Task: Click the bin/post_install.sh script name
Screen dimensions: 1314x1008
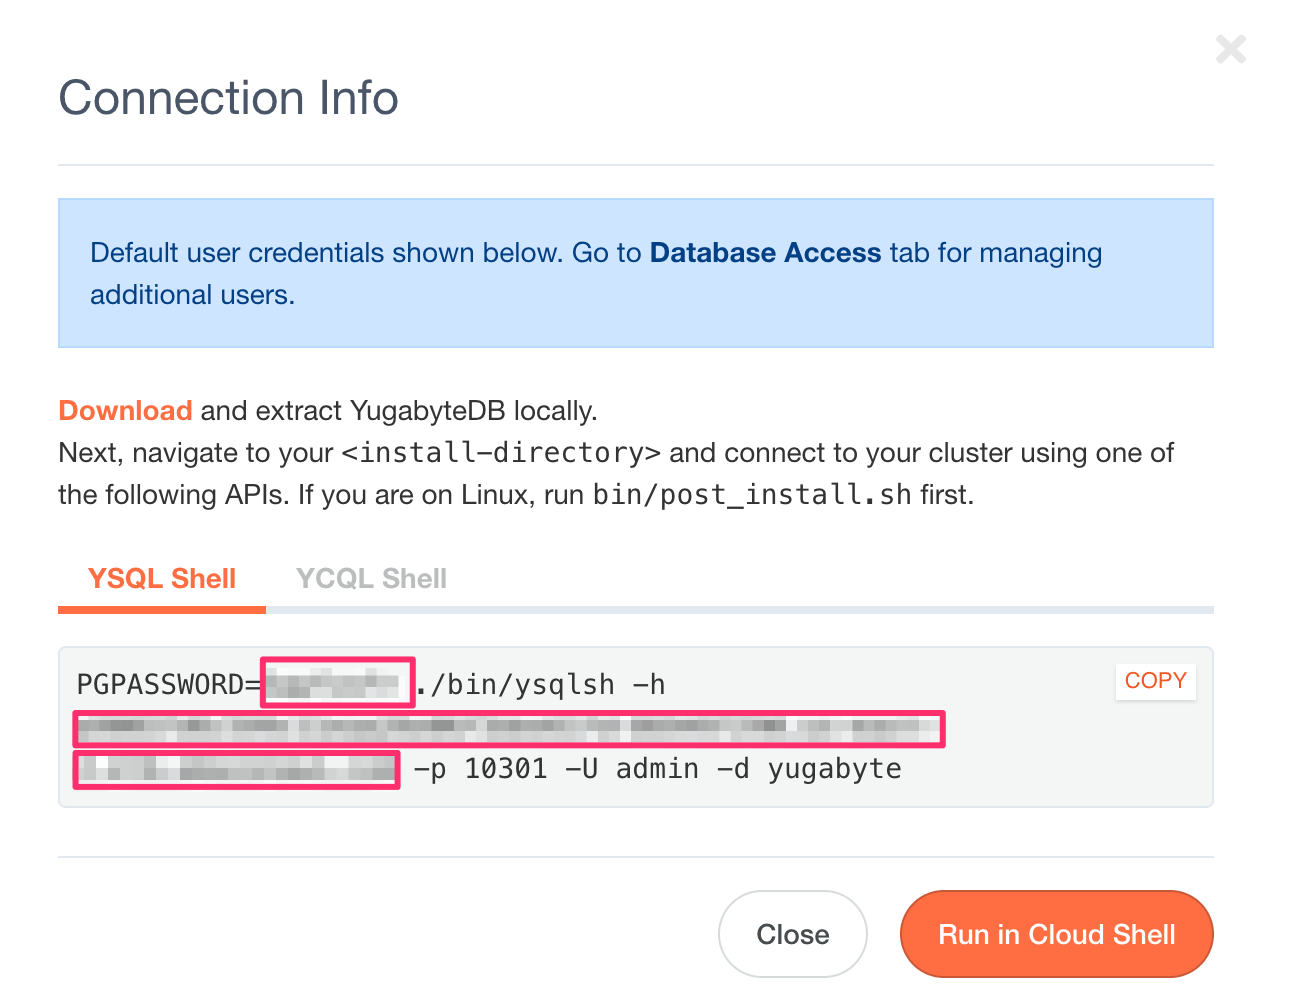Action: click(751, 495)
